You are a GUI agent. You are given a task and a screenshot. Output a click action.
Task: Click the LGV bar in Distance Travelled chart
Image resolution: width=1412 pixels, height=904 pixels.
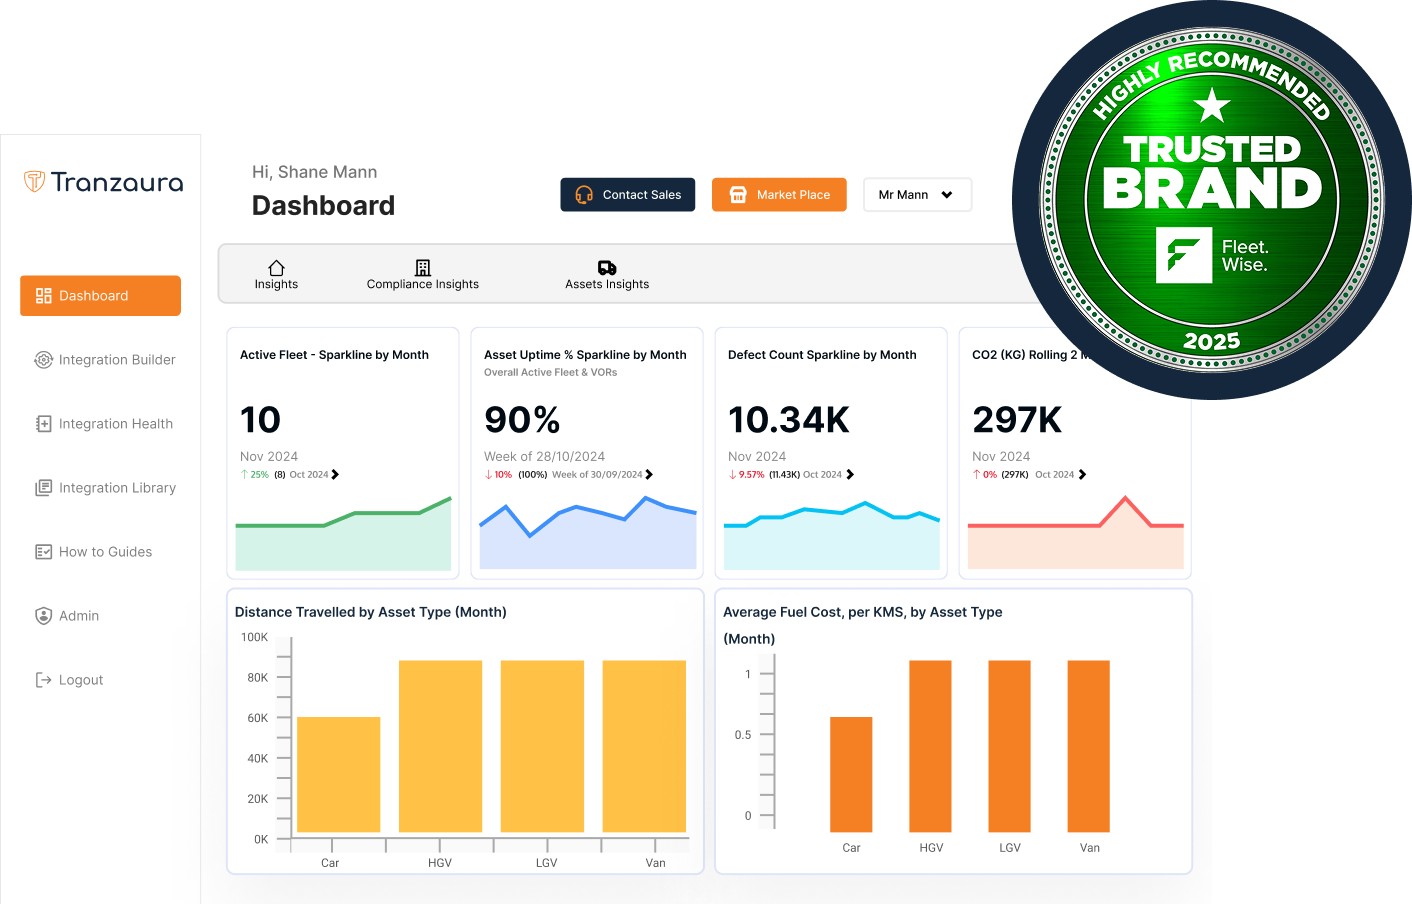click(x=542, y=746)
